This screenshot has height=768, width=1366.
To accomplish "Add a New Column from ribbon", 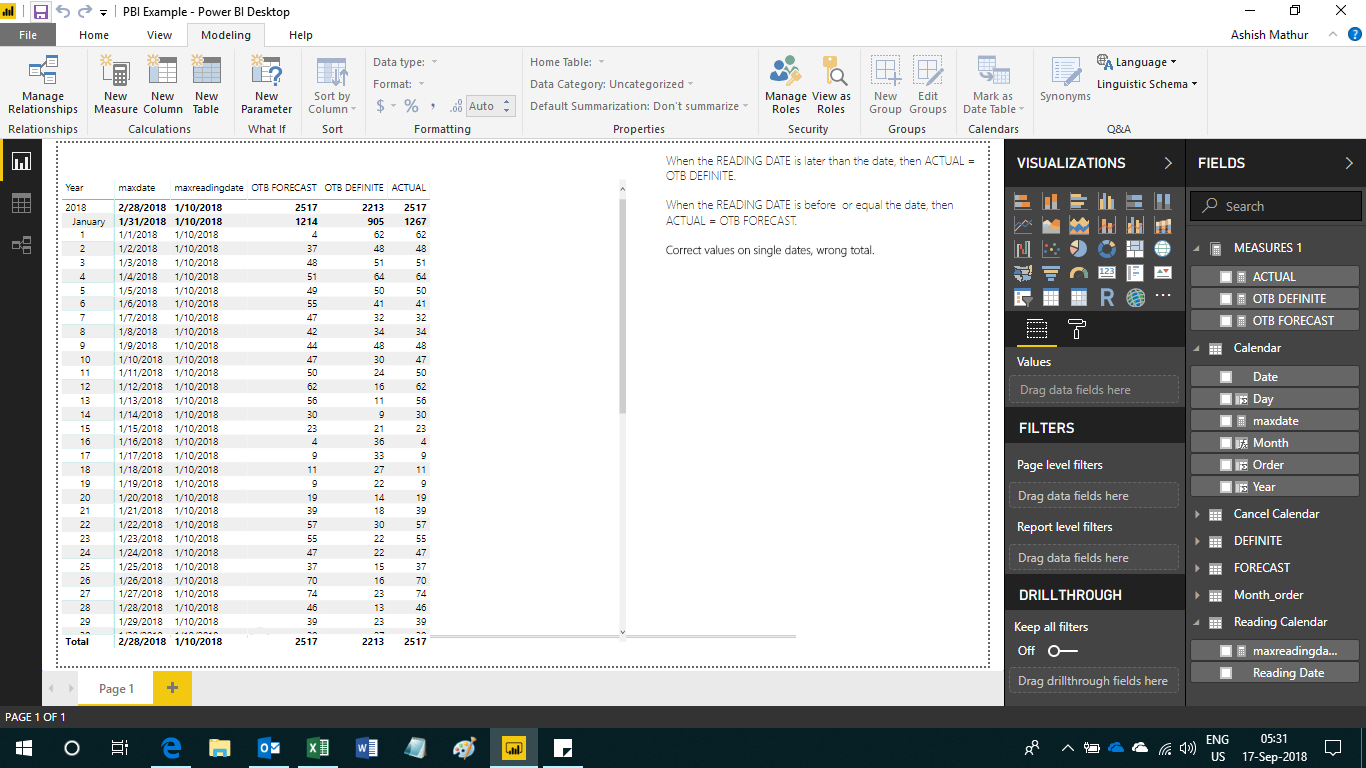I will (x=162, y=86).
